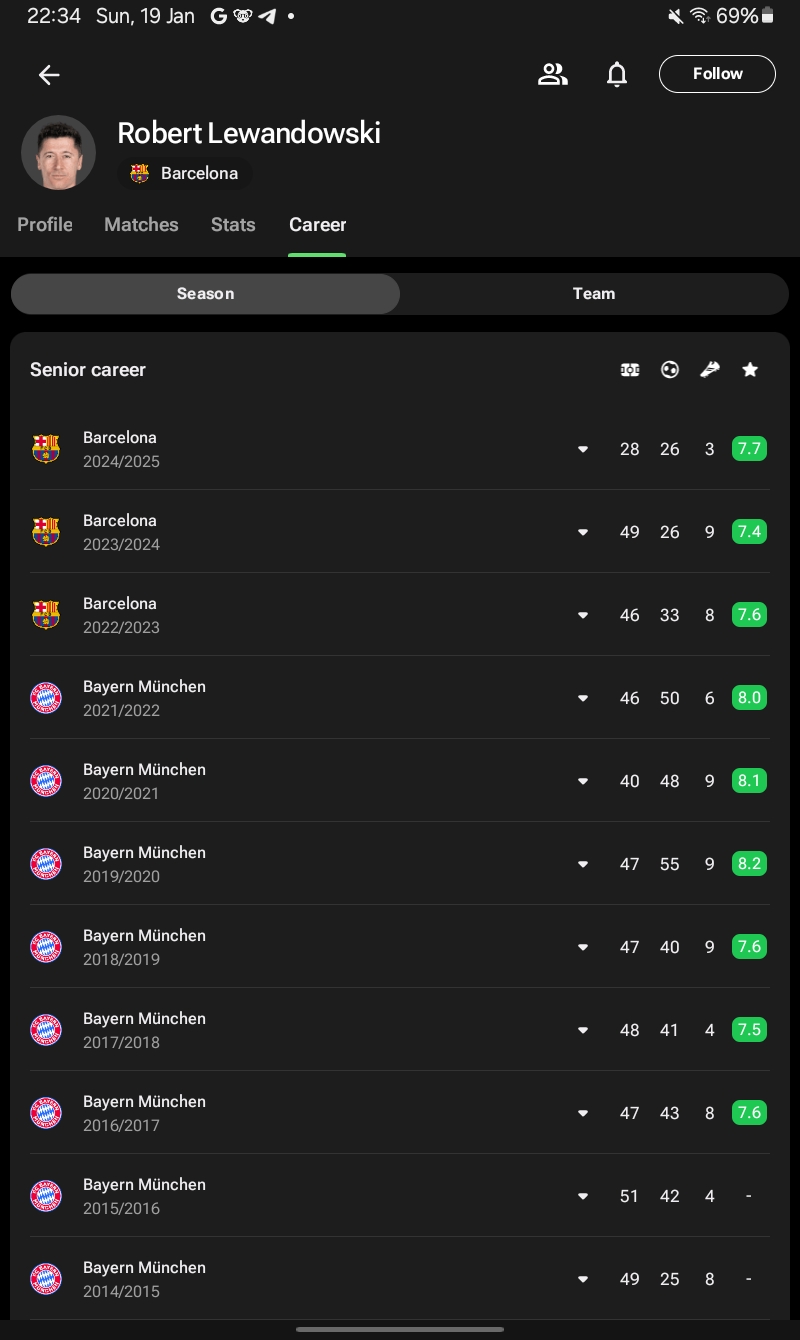Open the Matches tab
The height and width of the screenshot is (1340, 800).
[141, 225]
